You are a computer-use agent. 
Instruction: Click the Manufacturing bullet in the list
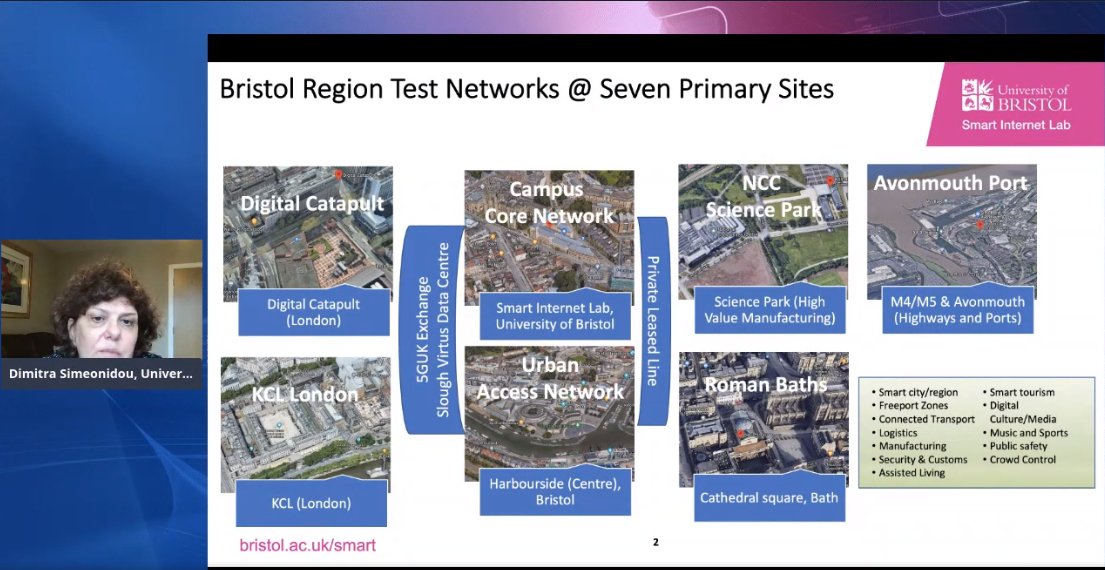[908, 446]
